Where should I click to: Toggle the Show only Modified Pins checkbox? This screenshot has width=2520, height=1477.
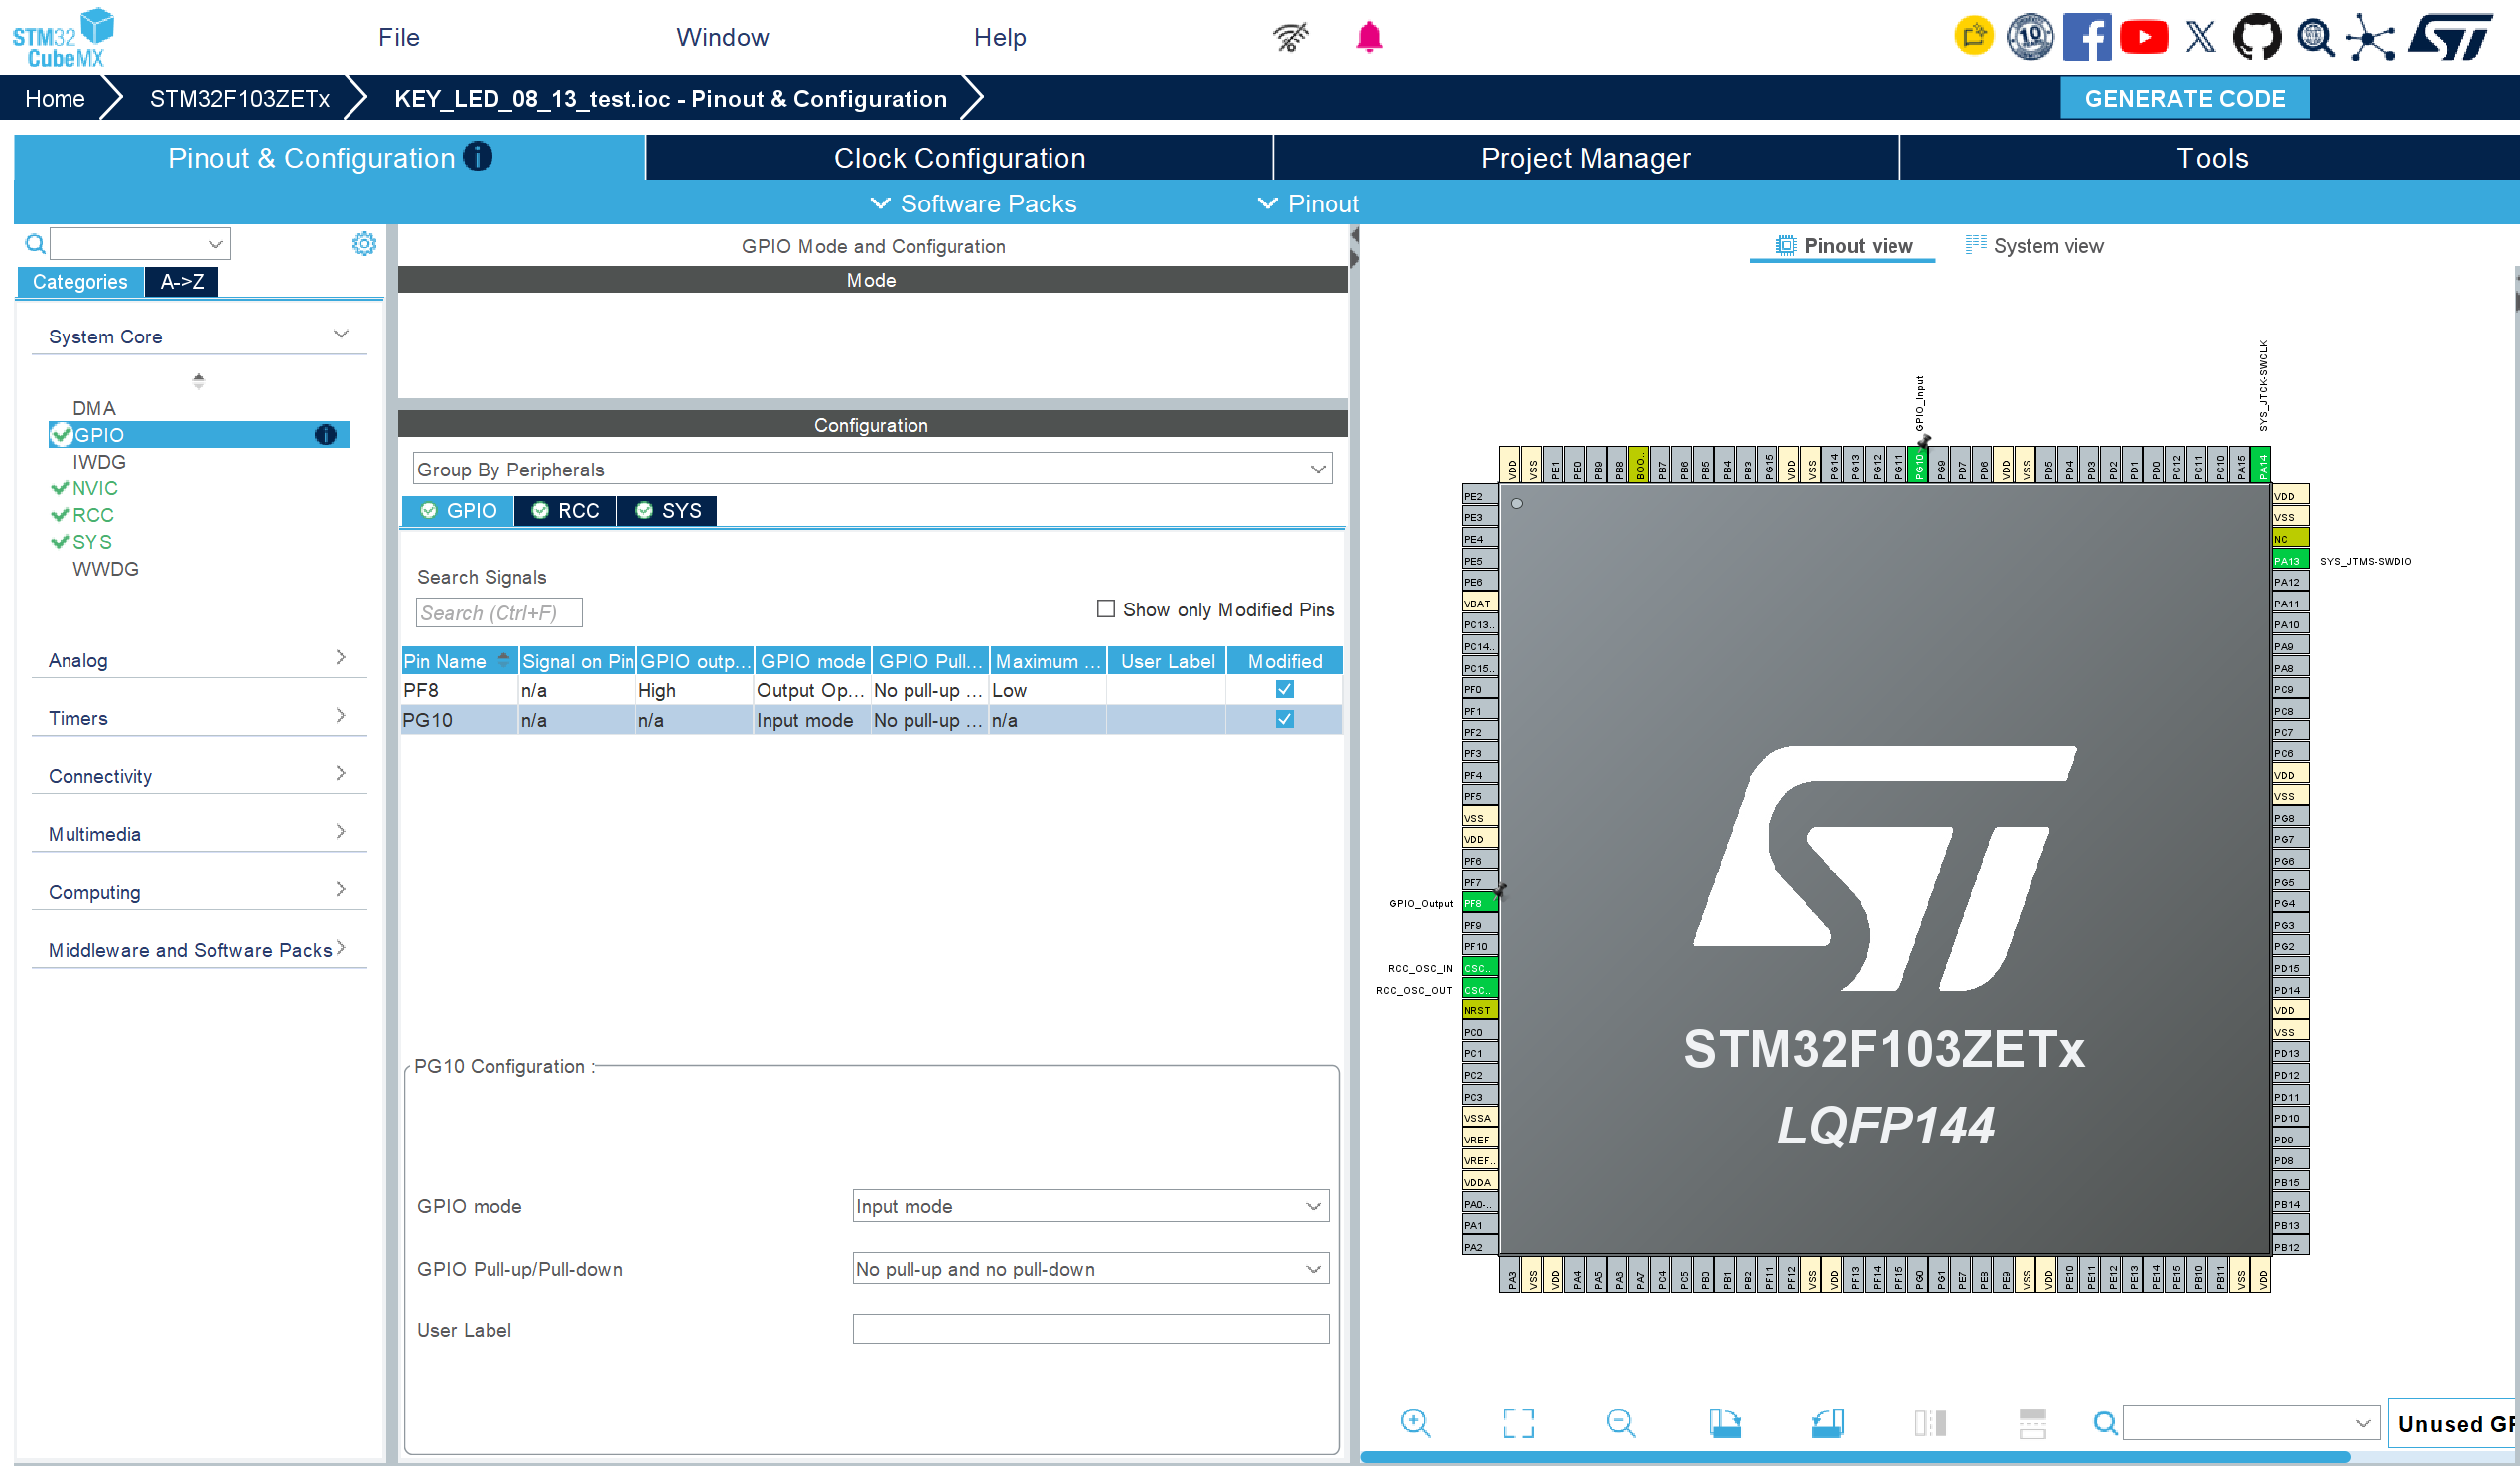[1106, 609]
